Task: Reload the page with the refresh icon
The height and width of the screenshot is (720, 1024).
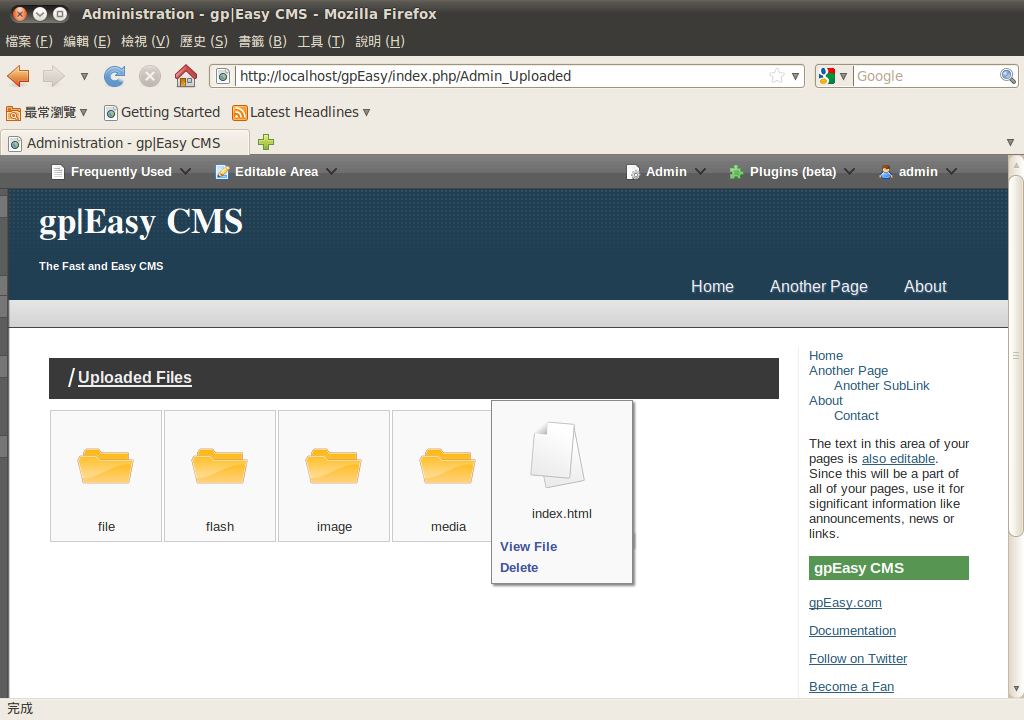Action: (115, 76)
